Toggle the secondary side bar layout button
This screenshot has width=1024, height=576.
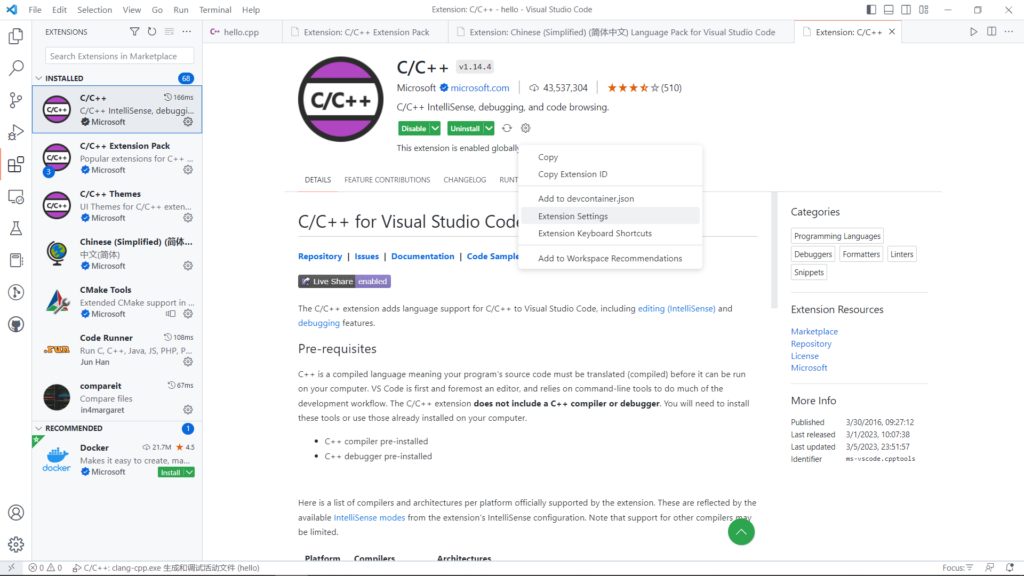[x=906, y=10]
